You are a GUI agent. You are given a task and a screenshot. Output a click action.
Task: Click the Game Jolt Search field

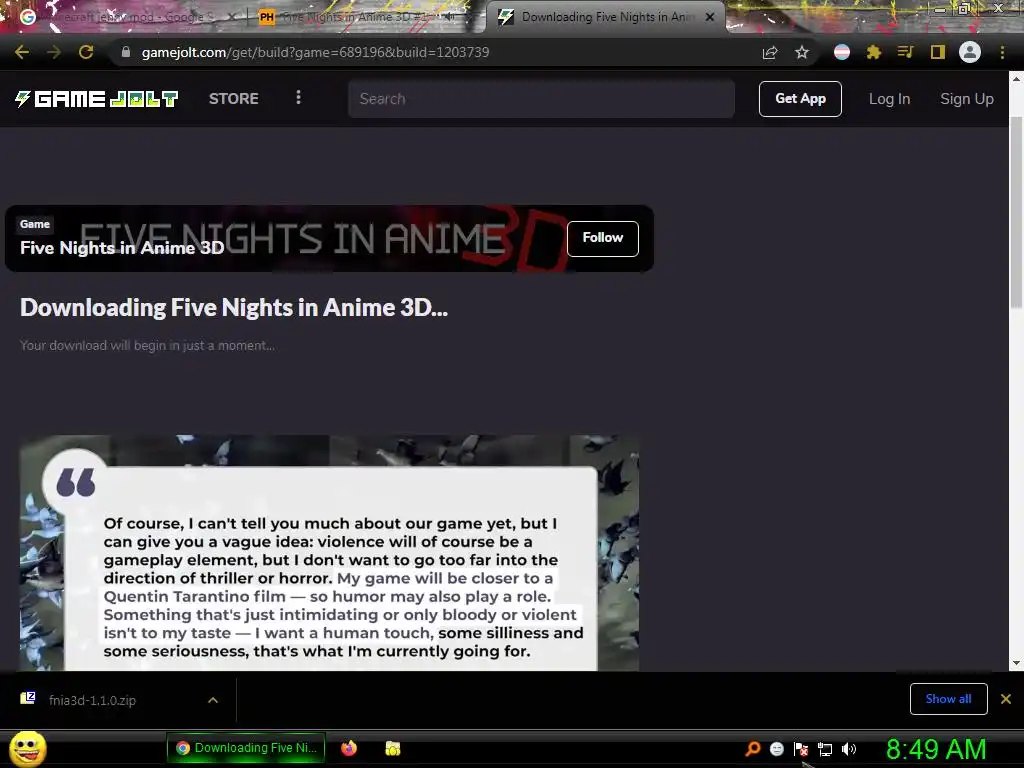541,99
